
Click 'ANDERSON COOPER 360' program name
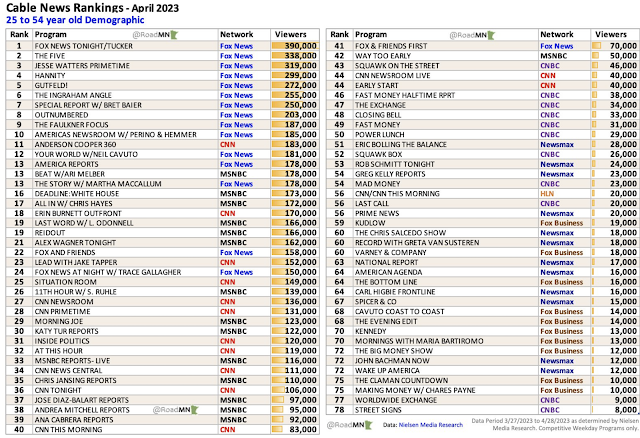(x=76, y=145)
